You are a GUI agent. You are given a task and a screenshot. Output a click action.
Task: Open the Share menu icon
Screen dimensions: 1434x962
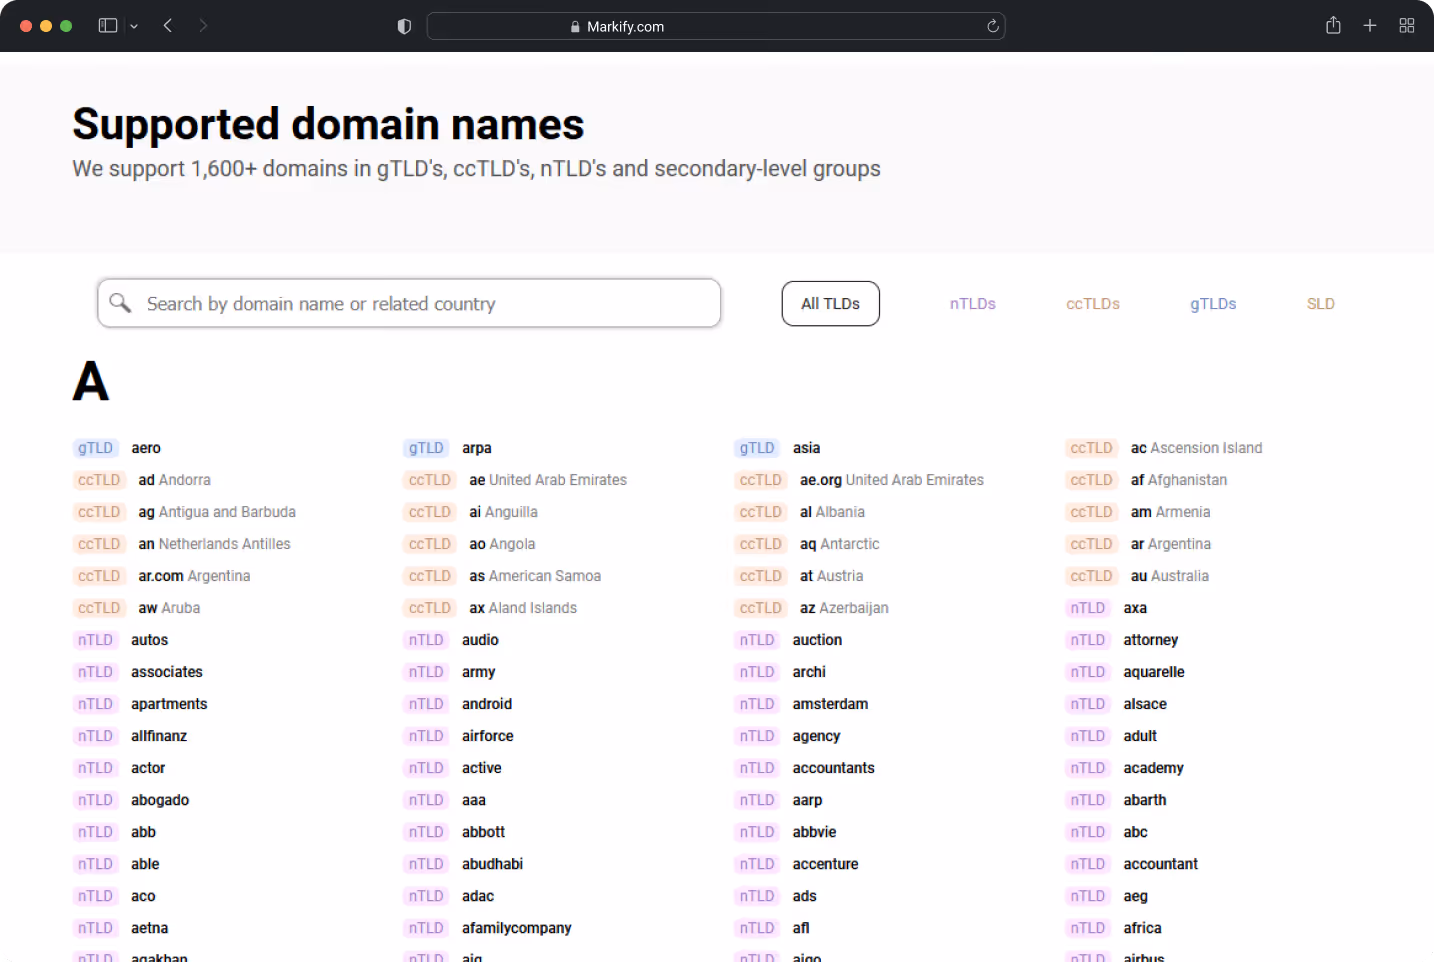(x=1333, y=26)
